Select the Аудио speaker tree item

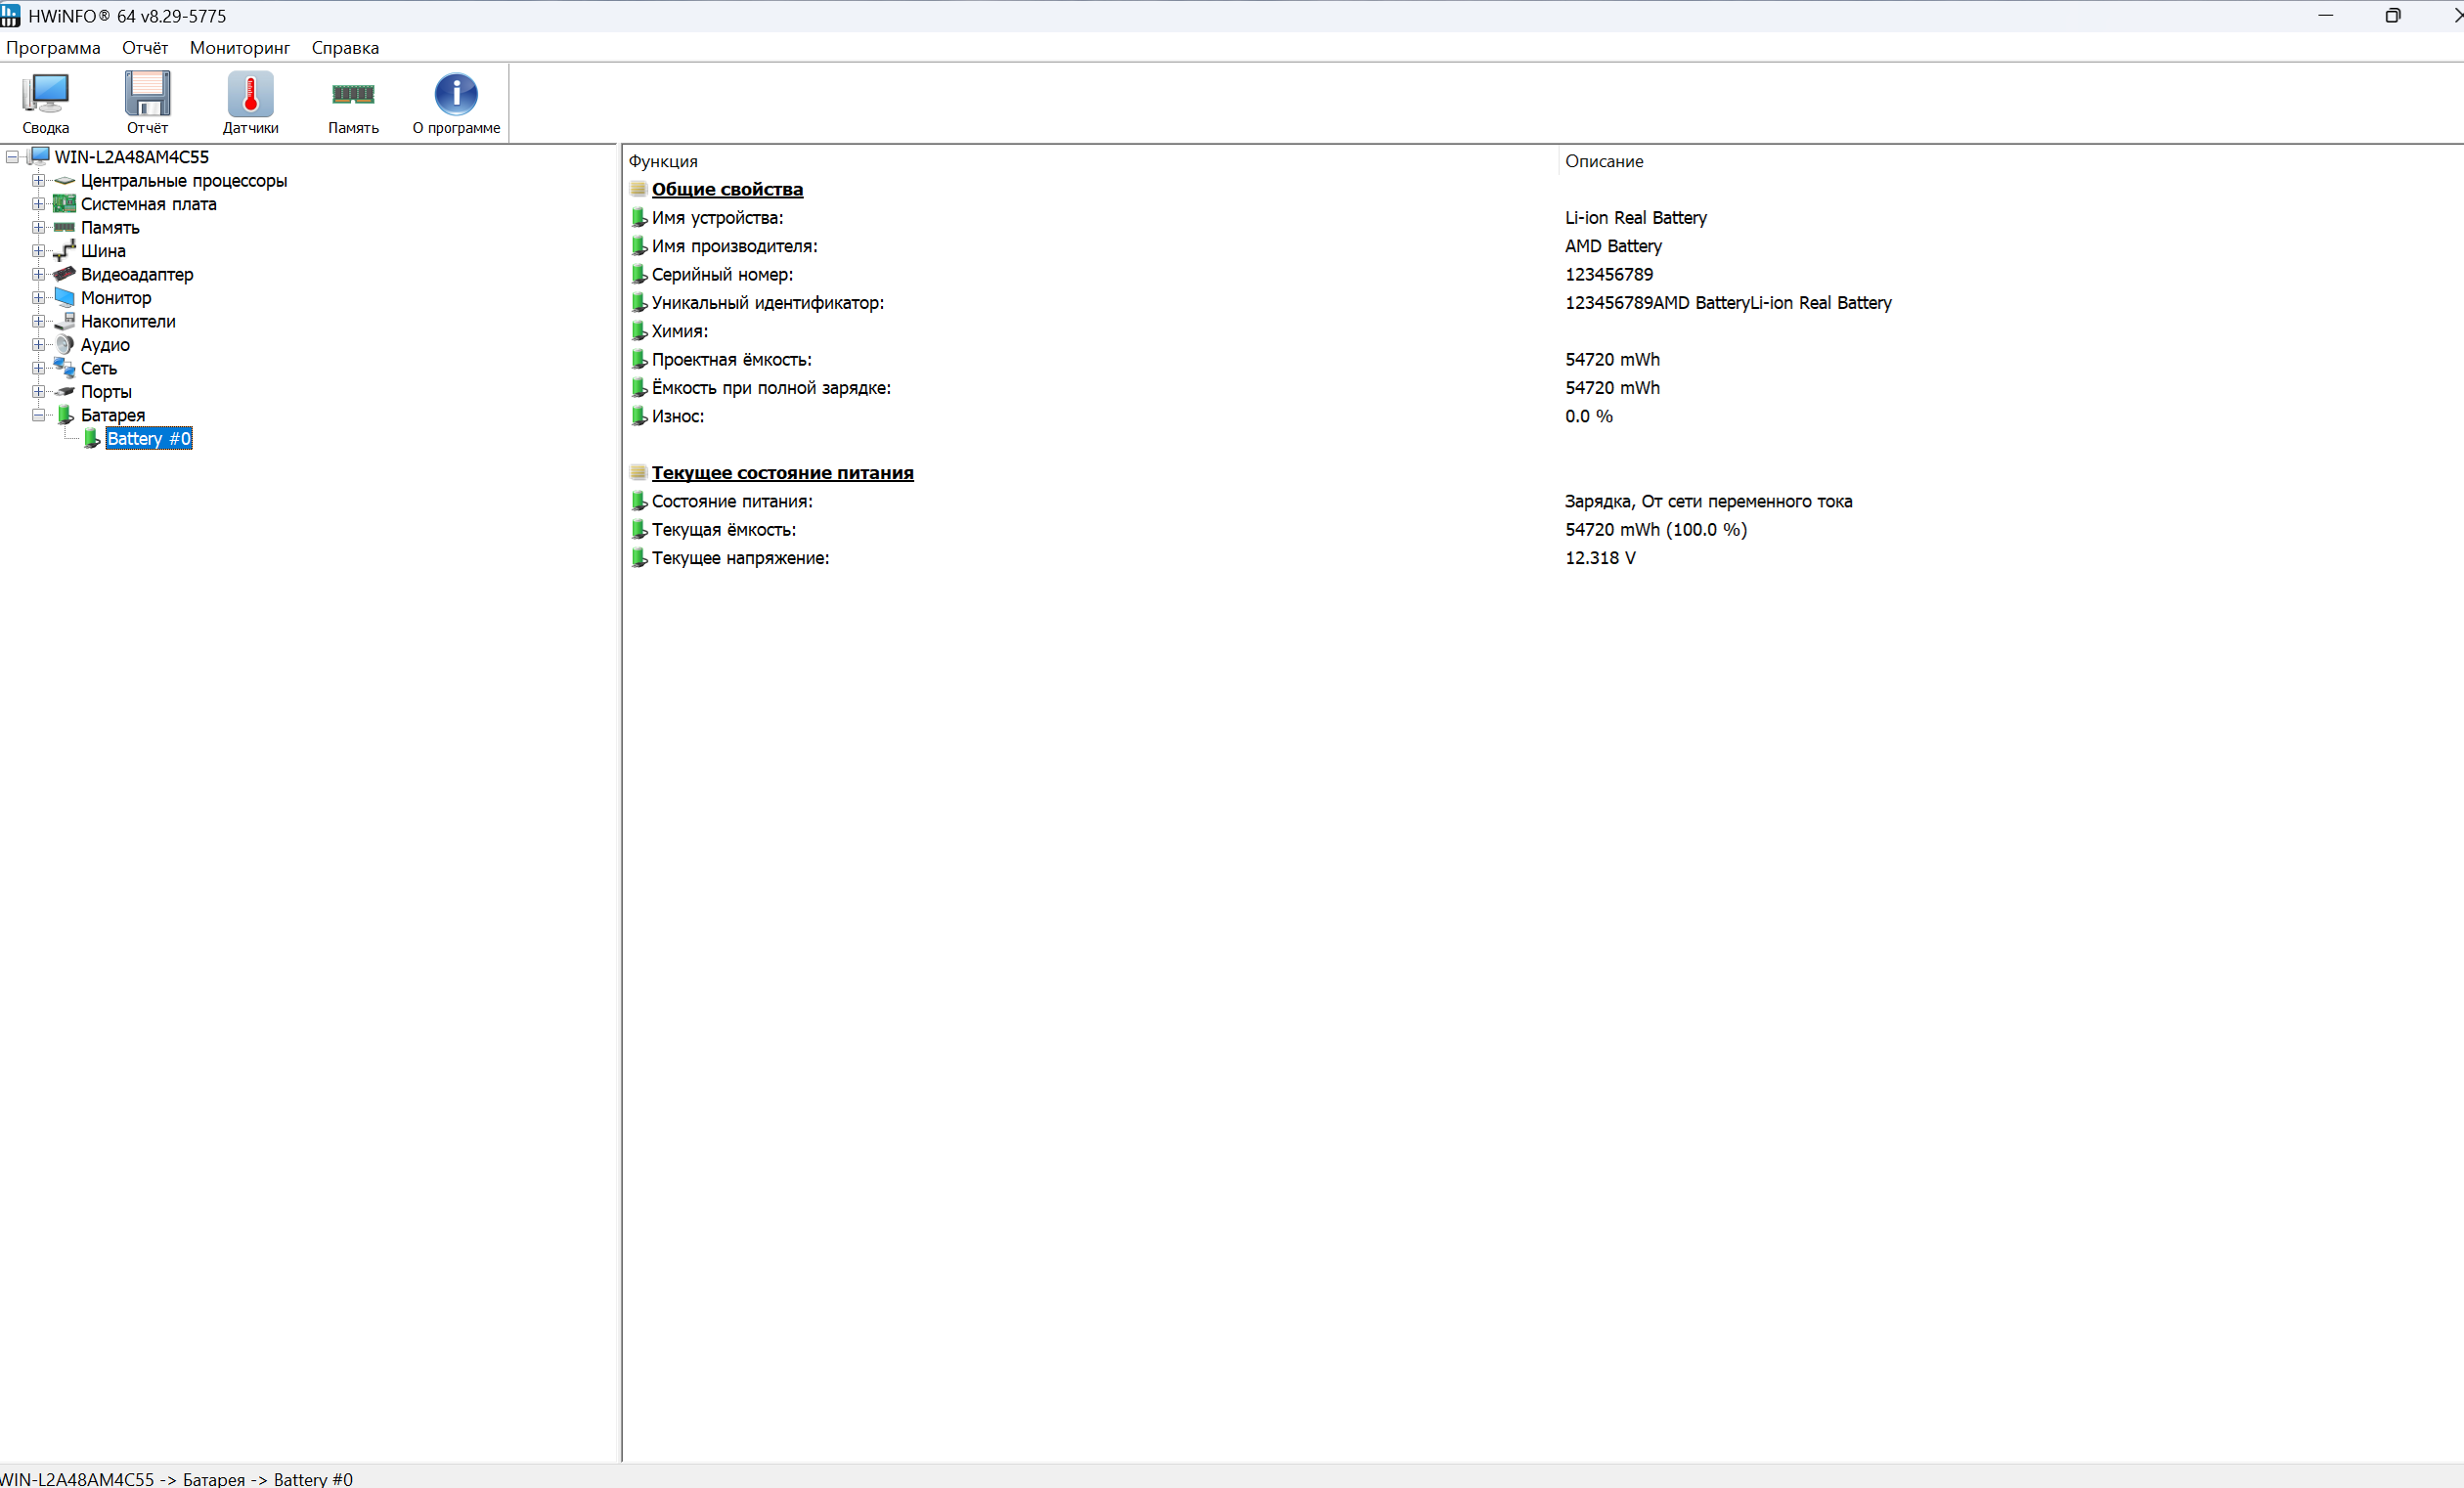click(104, 345)
